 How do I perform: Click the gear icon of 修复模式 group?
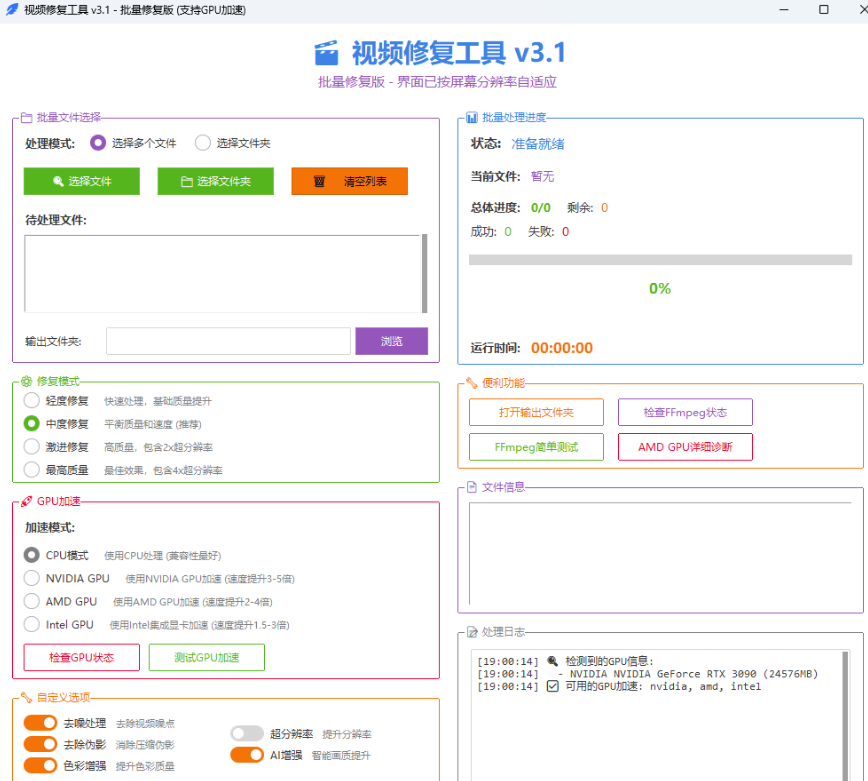point(26,381)
